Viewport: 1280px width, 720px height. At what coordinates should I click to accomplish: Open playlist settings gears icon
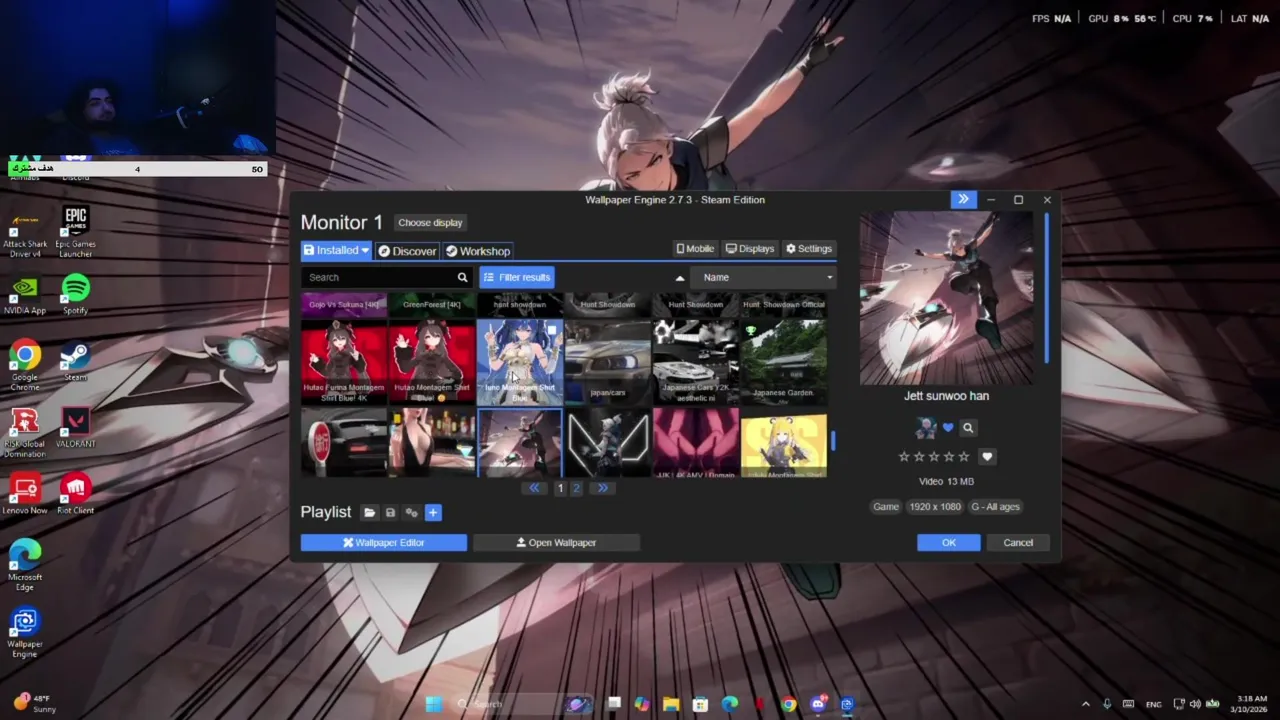411,512
